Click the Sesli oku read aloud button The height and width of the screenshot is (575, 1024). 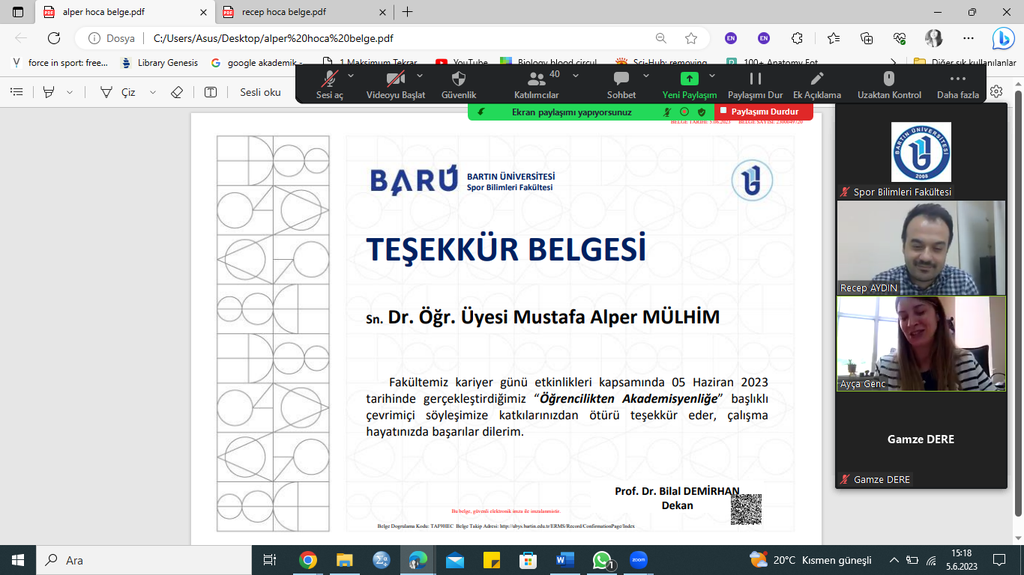tap(260, 92)
